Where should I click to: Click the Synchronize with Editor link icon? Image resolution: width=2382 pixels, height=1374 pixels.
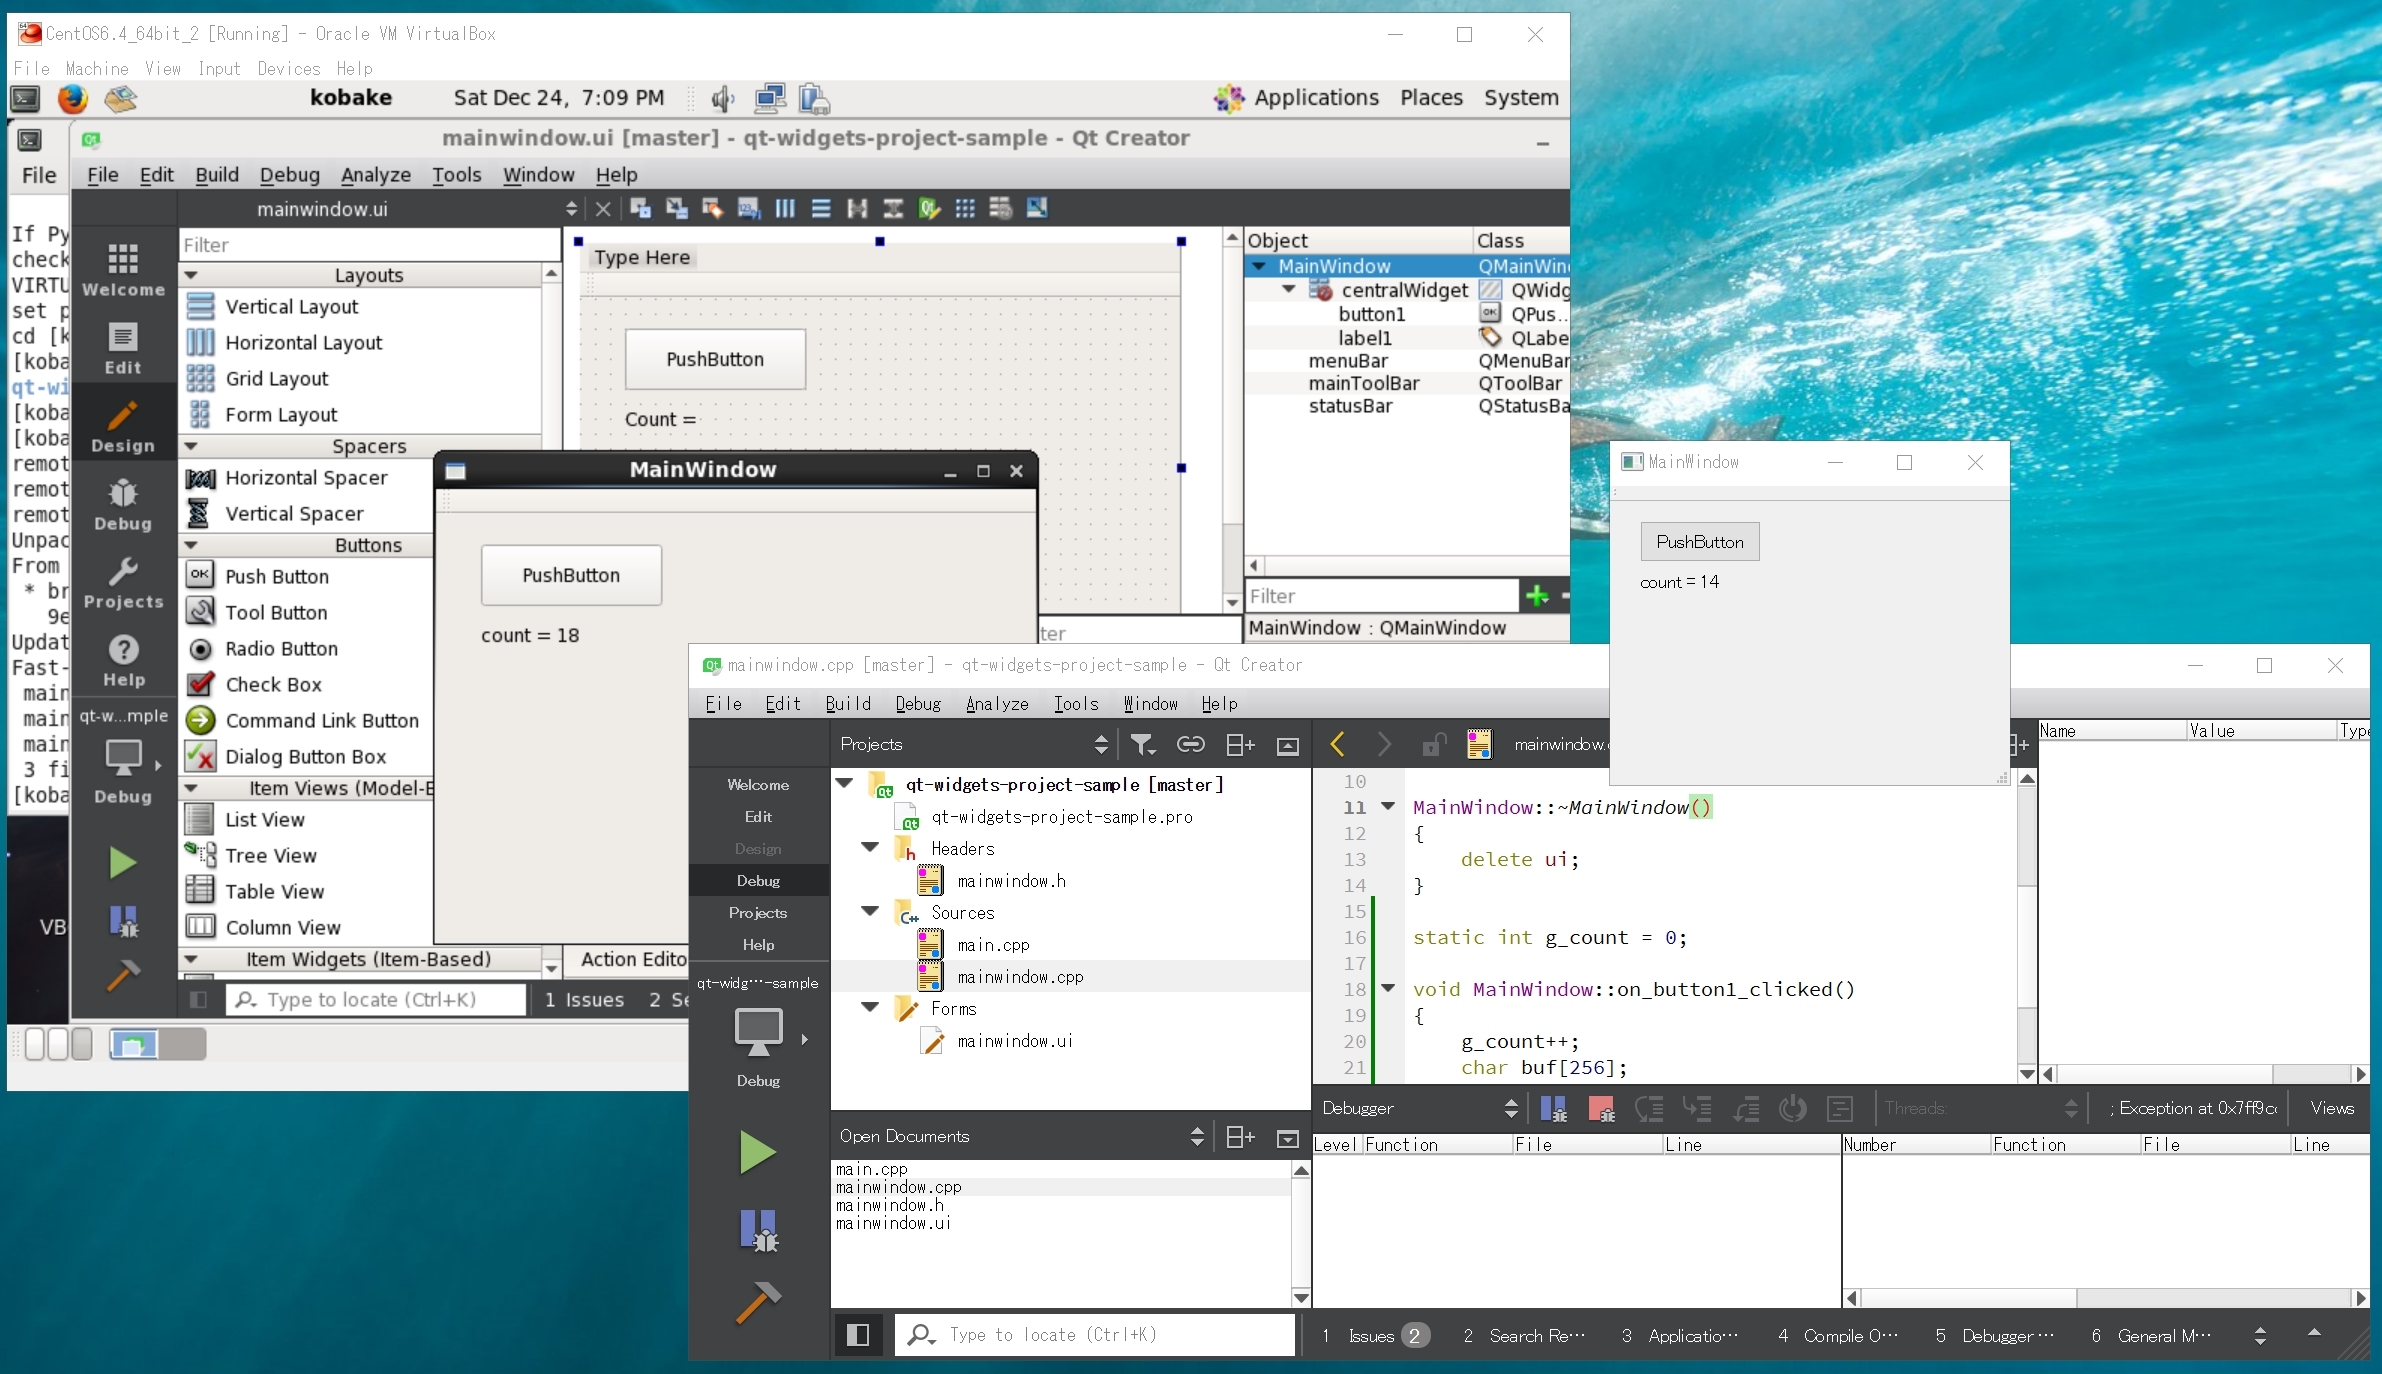click(x=1190, y=744)
